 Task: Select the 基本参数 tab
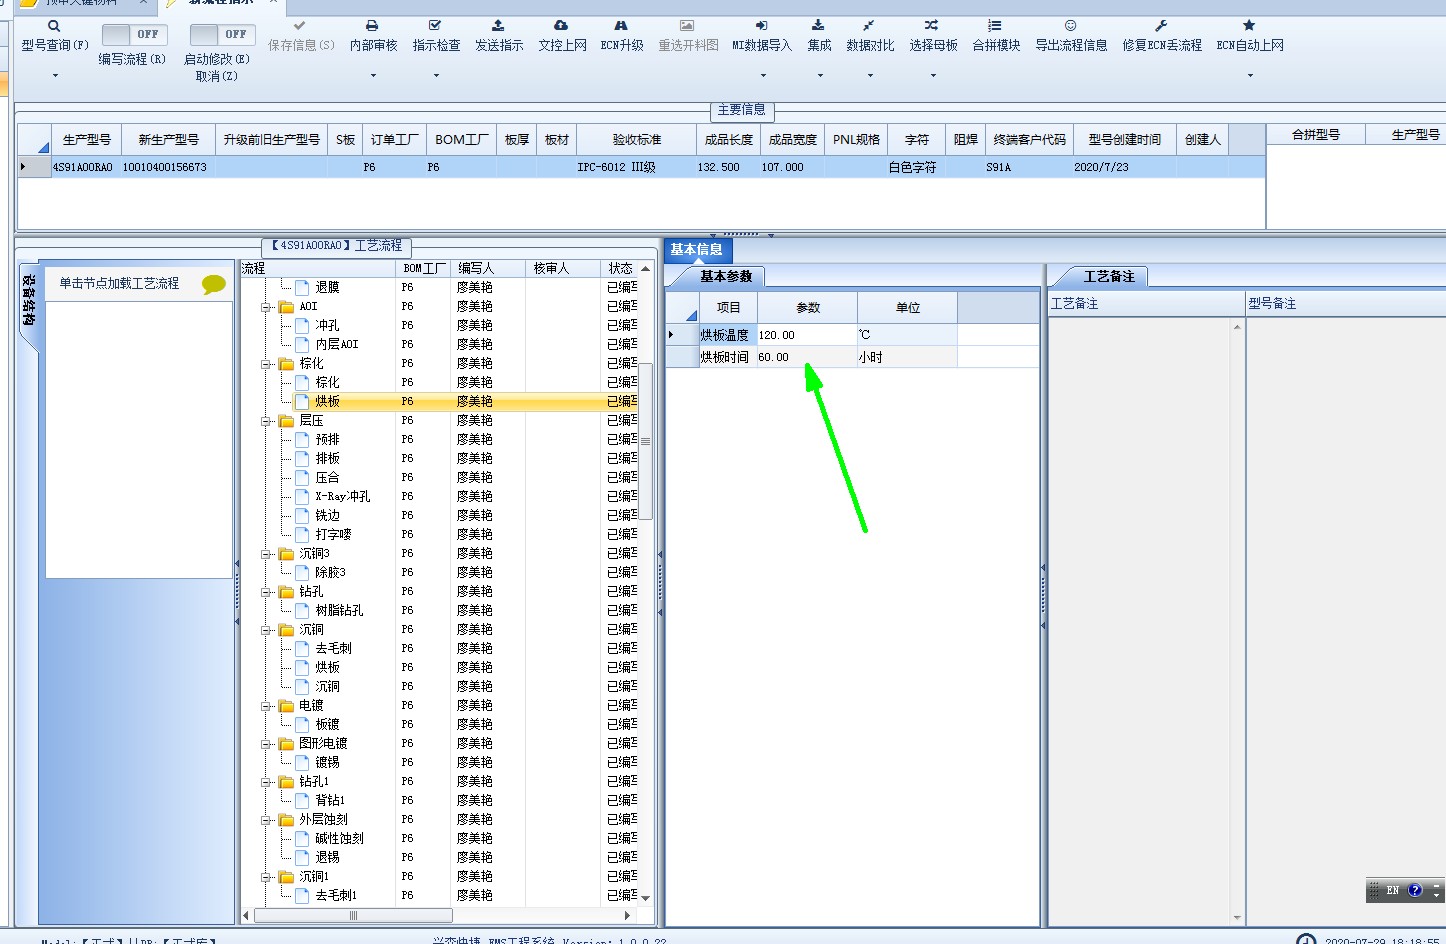726,277
